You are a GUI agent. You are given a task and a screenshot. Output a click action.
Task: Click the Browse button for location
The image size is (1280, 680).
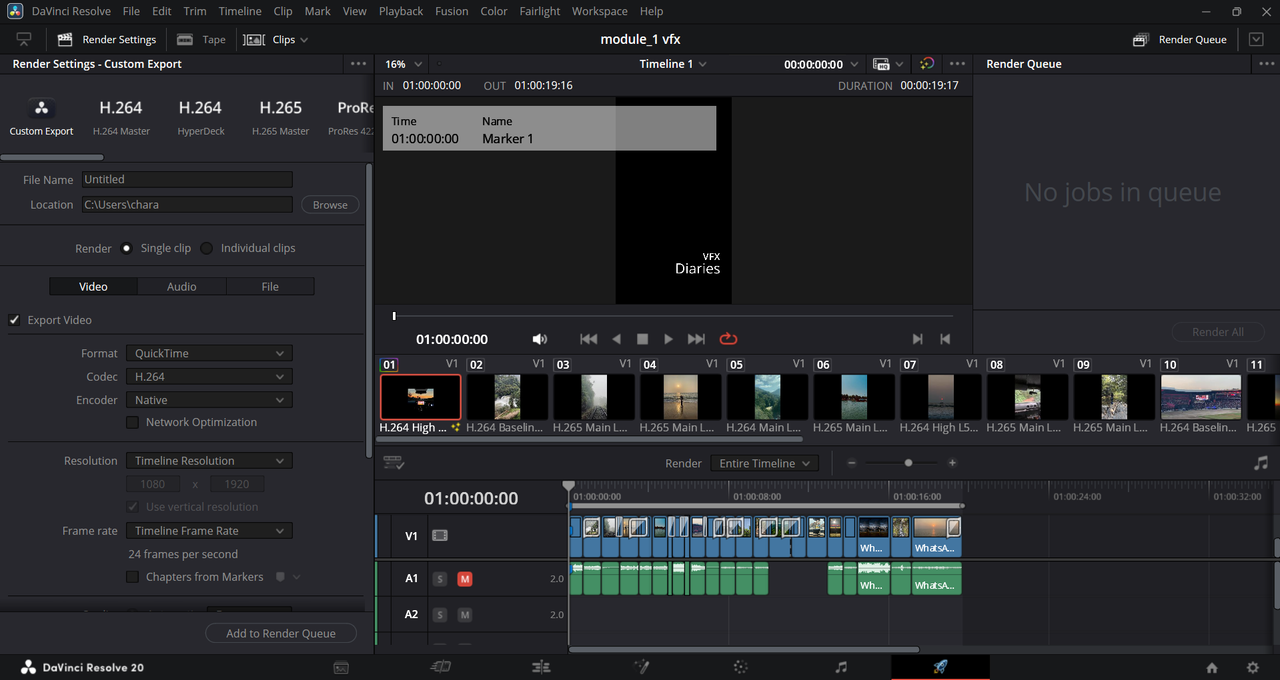coord(330,205)
